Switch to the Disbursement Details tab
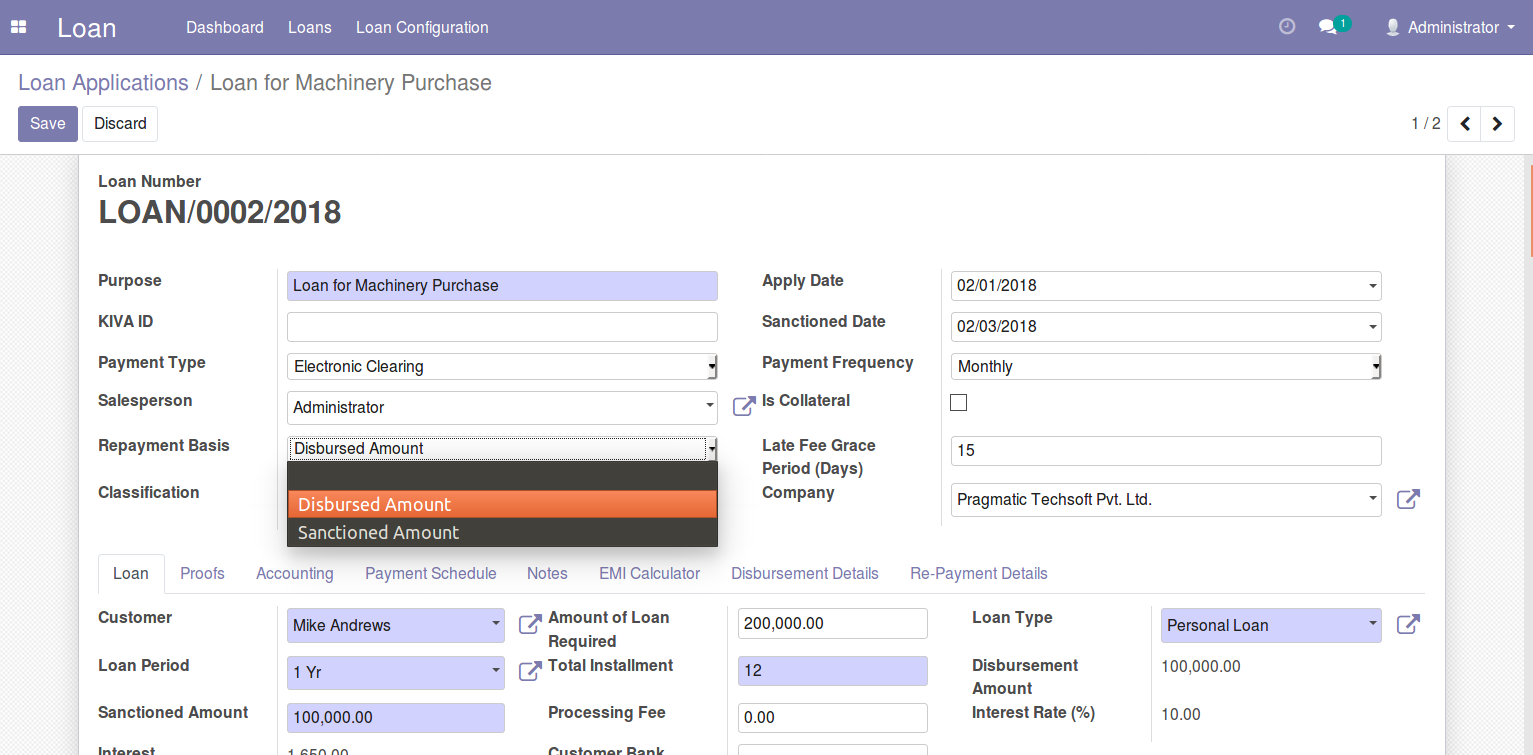Image resolution: width=1533 pixels, height=755 pixels. [x=805, y=574]
